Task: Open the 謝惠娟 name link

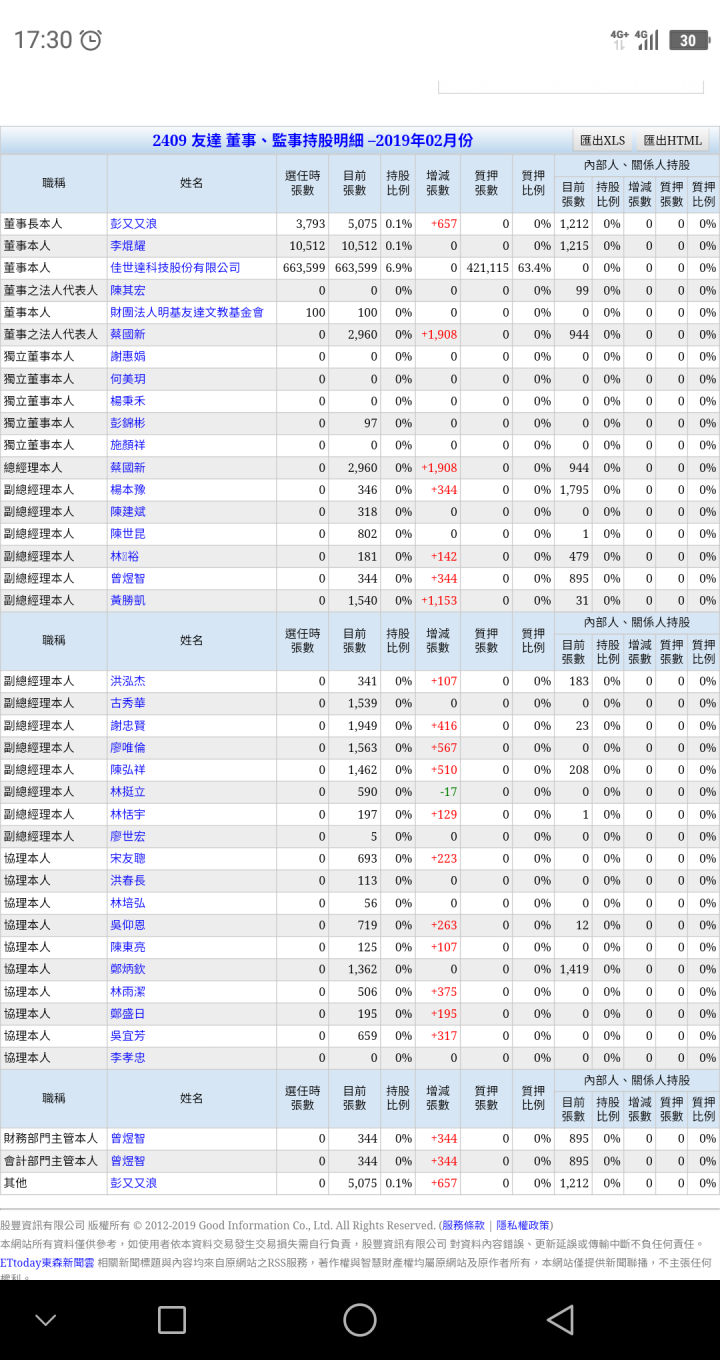Action: [127, 356]
